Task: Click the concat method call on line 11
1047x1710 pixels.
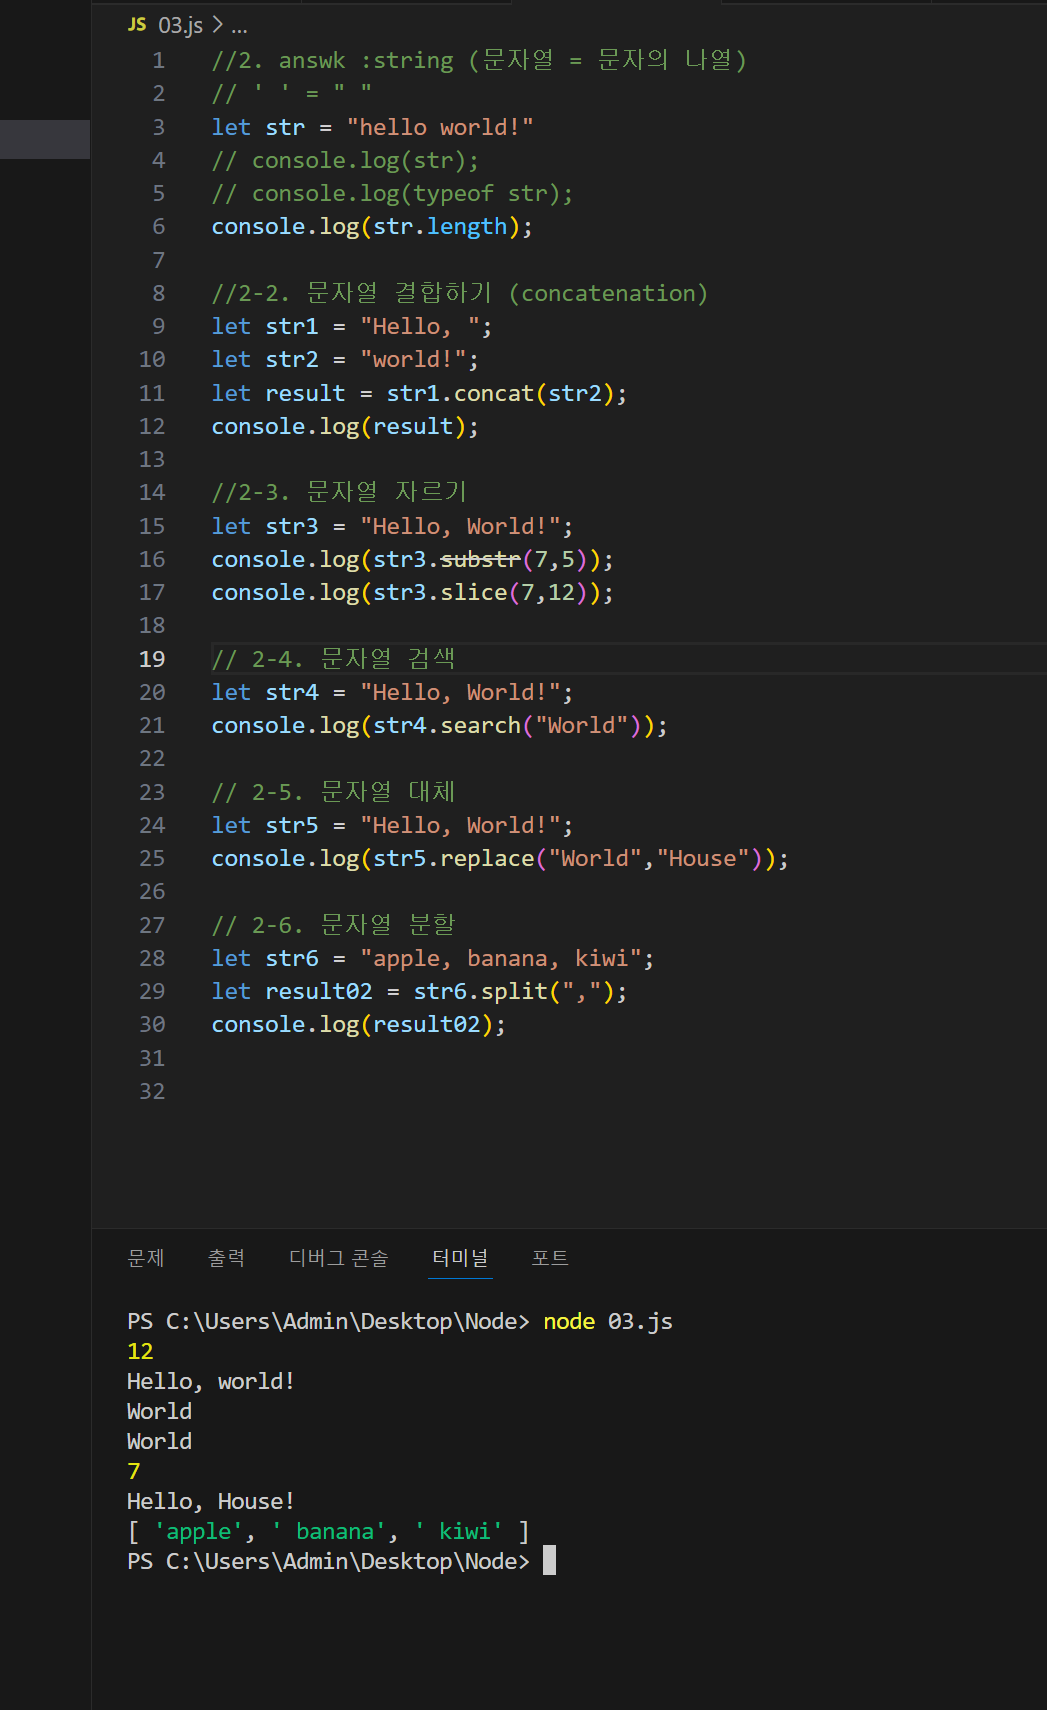Action: click(494, 393)
